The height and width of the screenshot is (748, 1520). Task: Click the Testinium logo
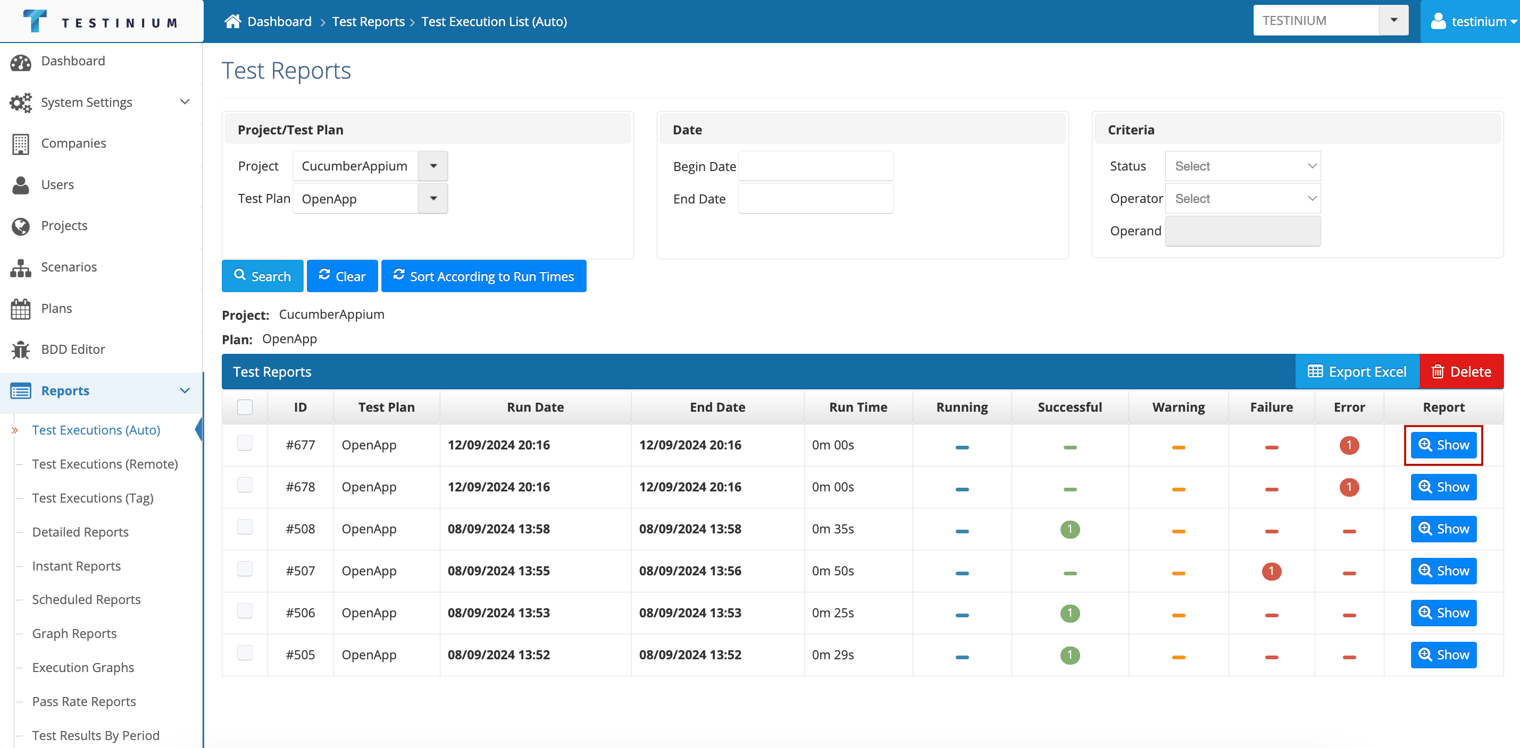point(101,21)
